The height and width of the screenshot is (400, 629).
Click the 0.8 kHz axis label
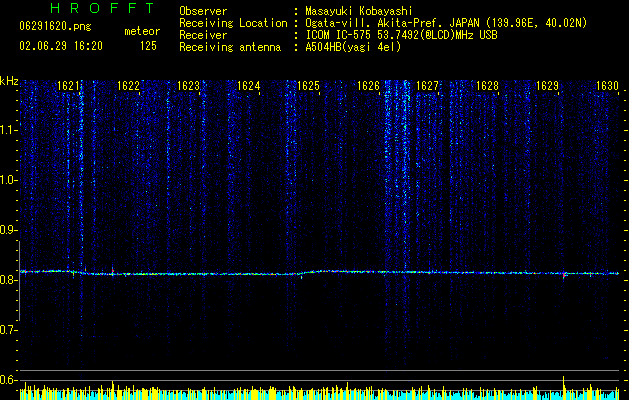[x=8, y=280]
